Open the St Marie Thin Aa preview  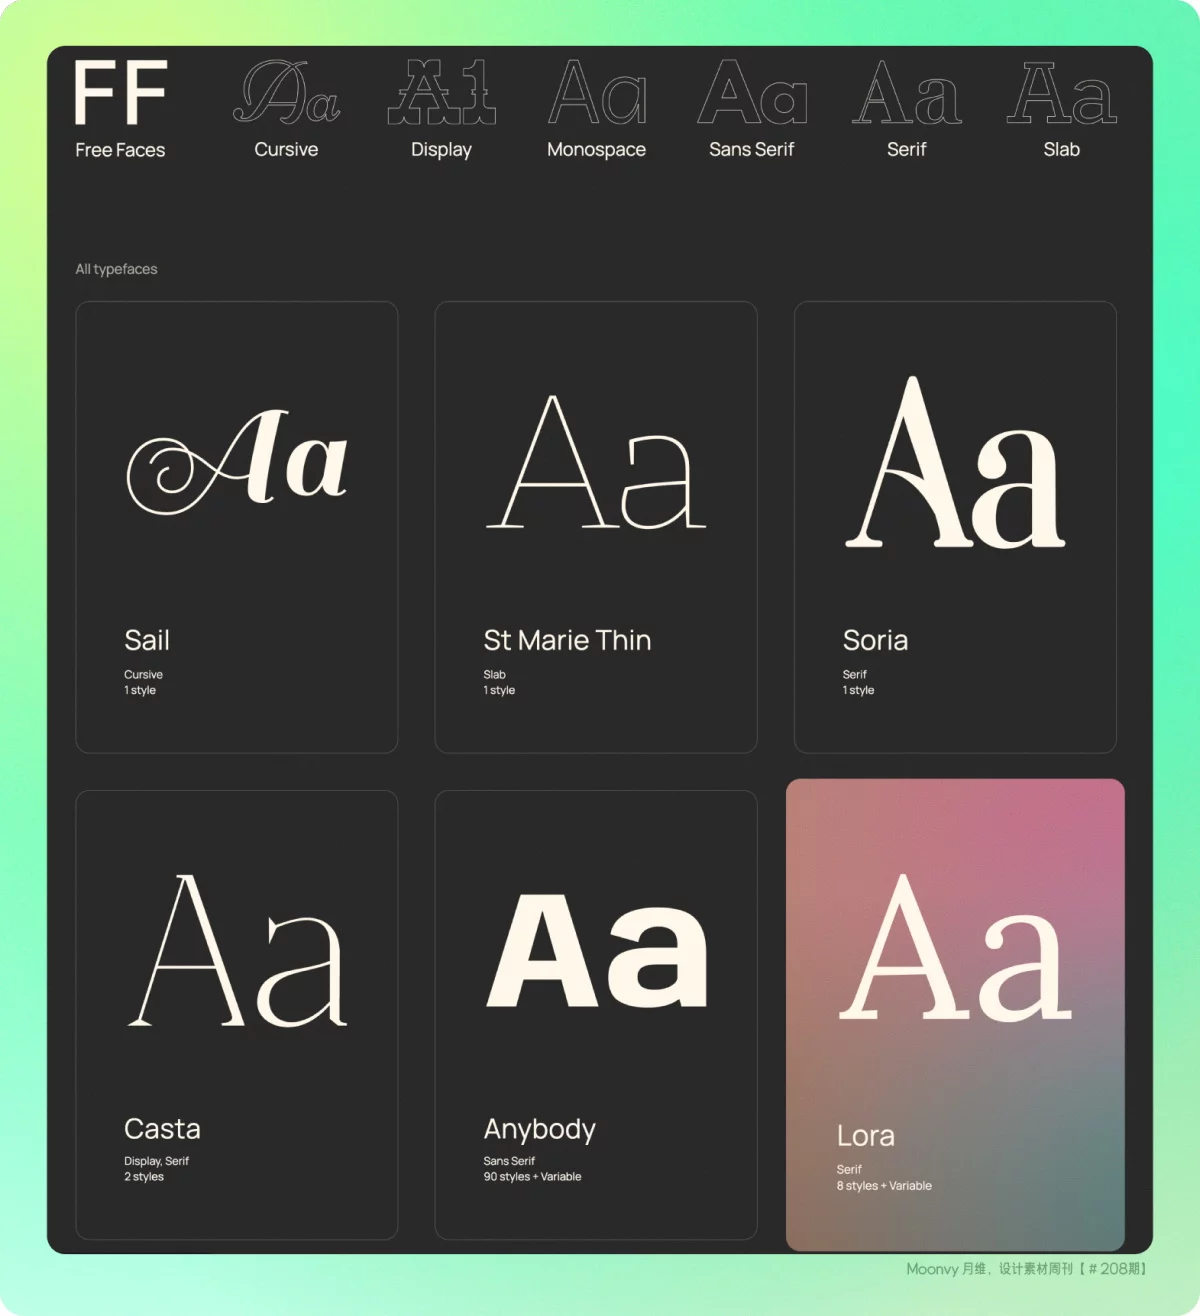click(x=596, y=463)
